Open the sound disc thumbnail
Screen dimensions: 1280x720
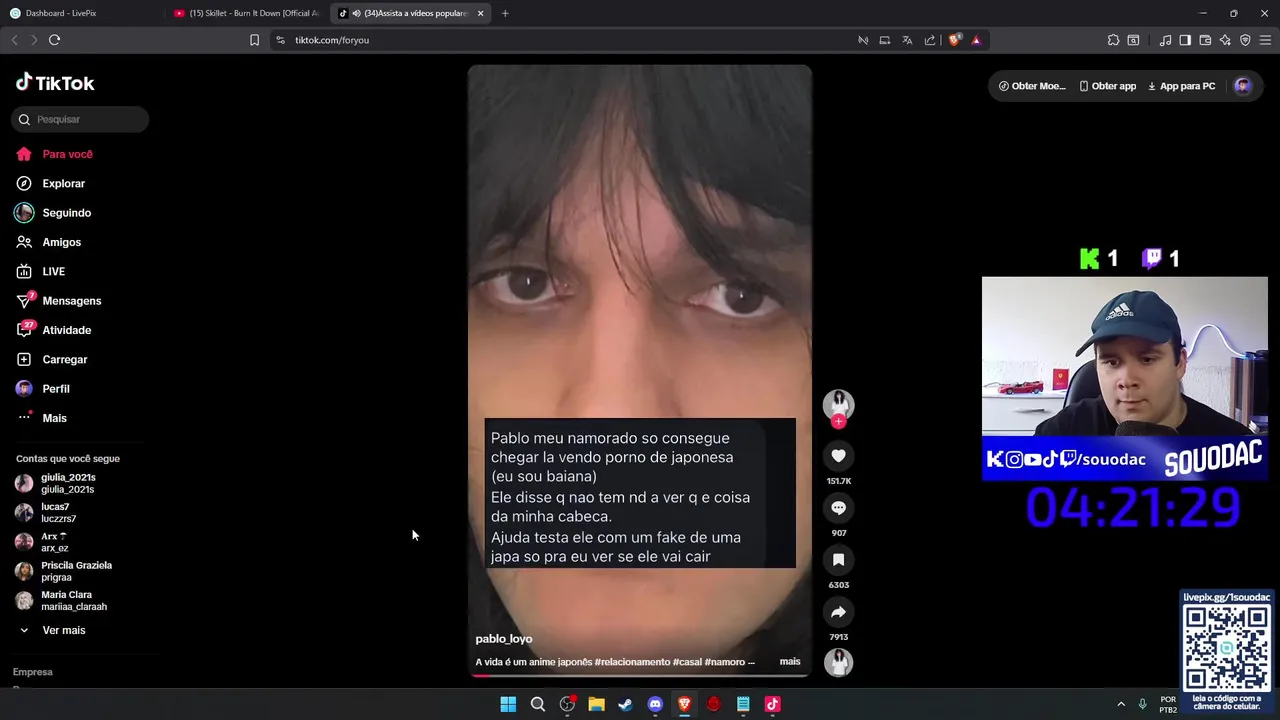pyautogui.click(x=838, y=662)
